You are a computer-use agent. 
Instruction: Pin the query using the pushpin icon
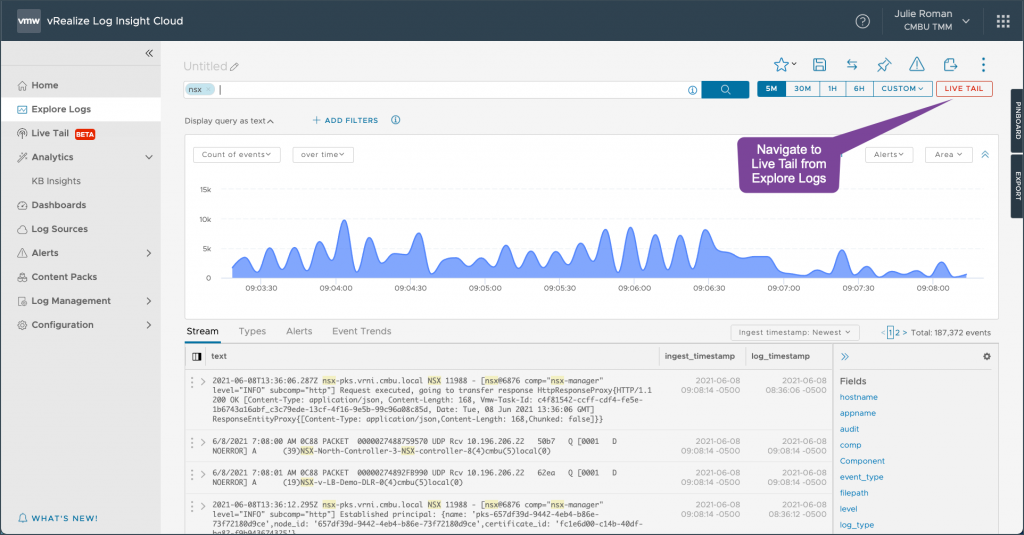tap(883, 65)
